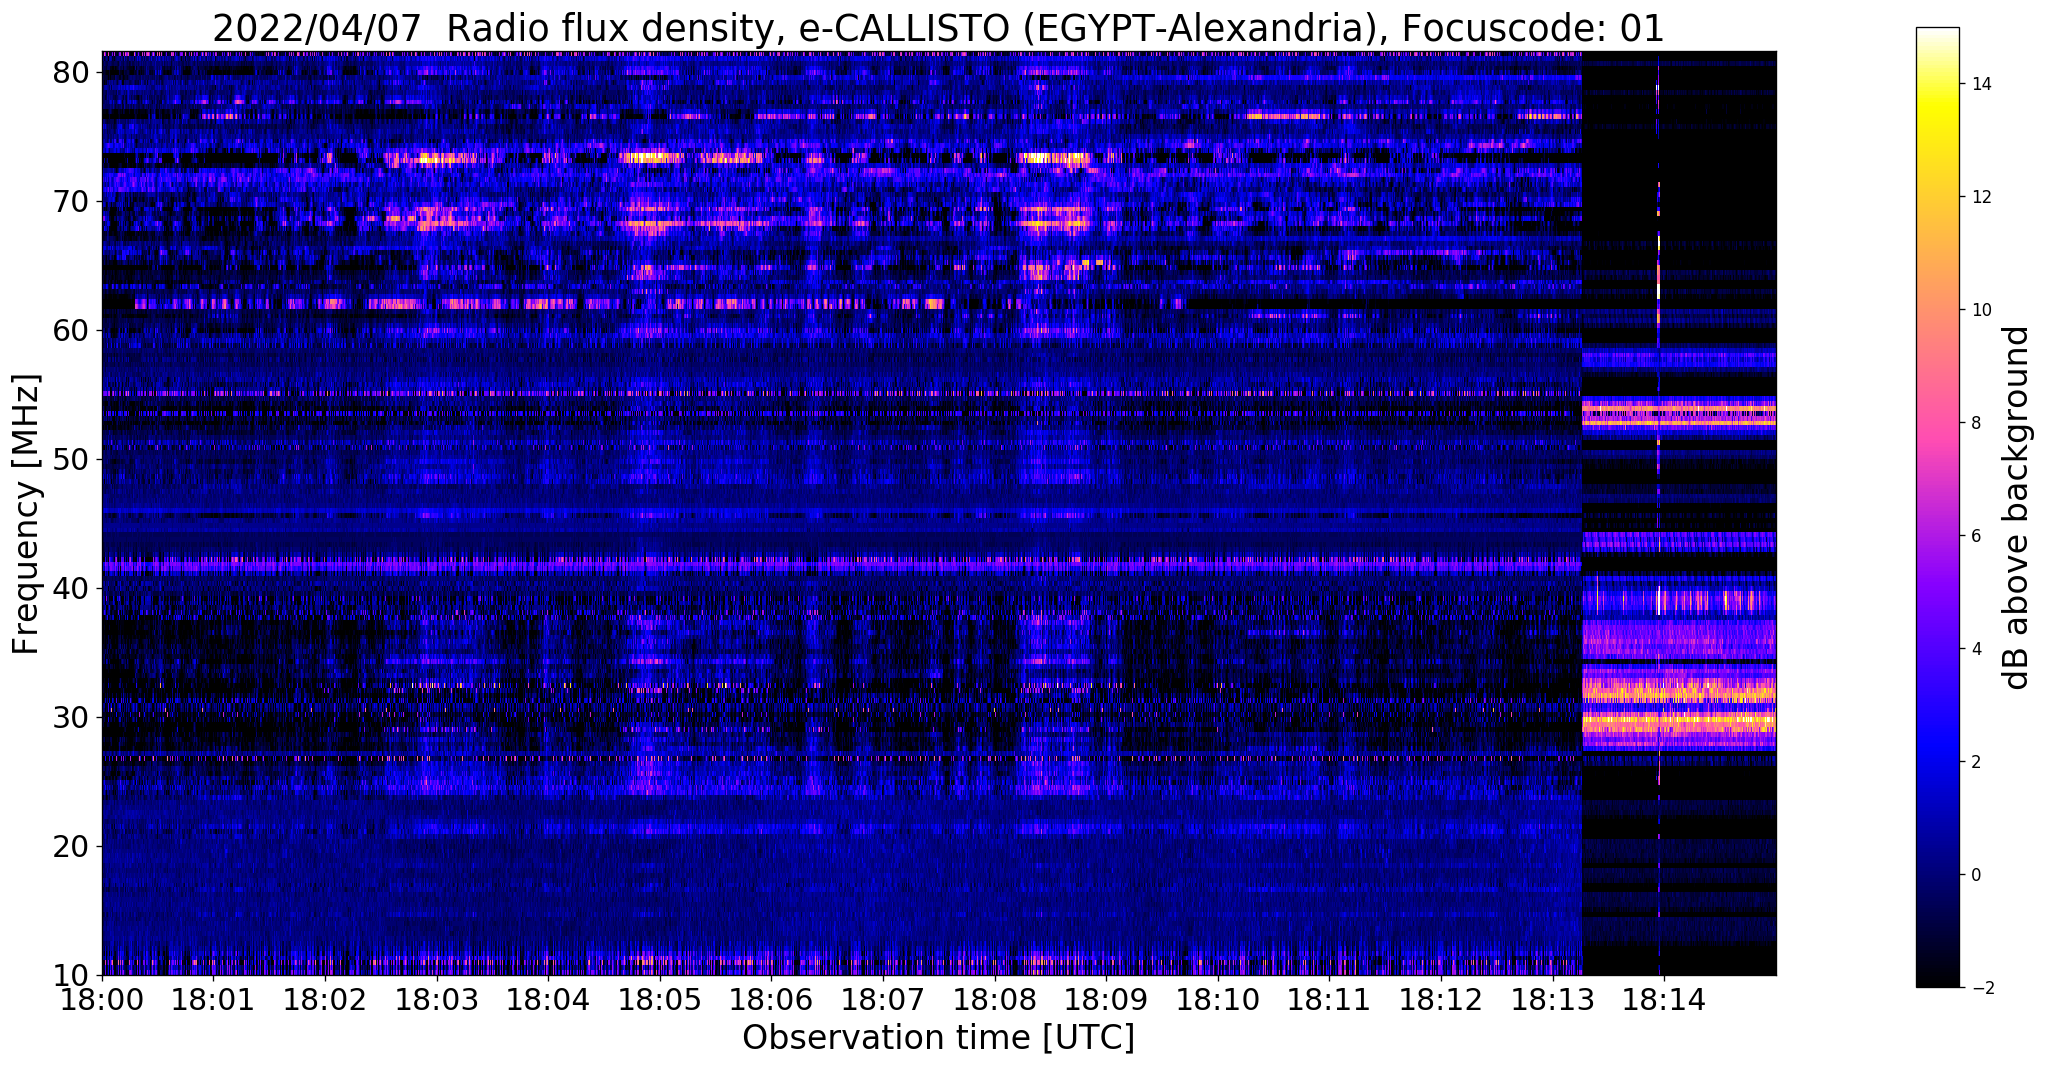Click the colorbar tick label 4

(1973, 649)
